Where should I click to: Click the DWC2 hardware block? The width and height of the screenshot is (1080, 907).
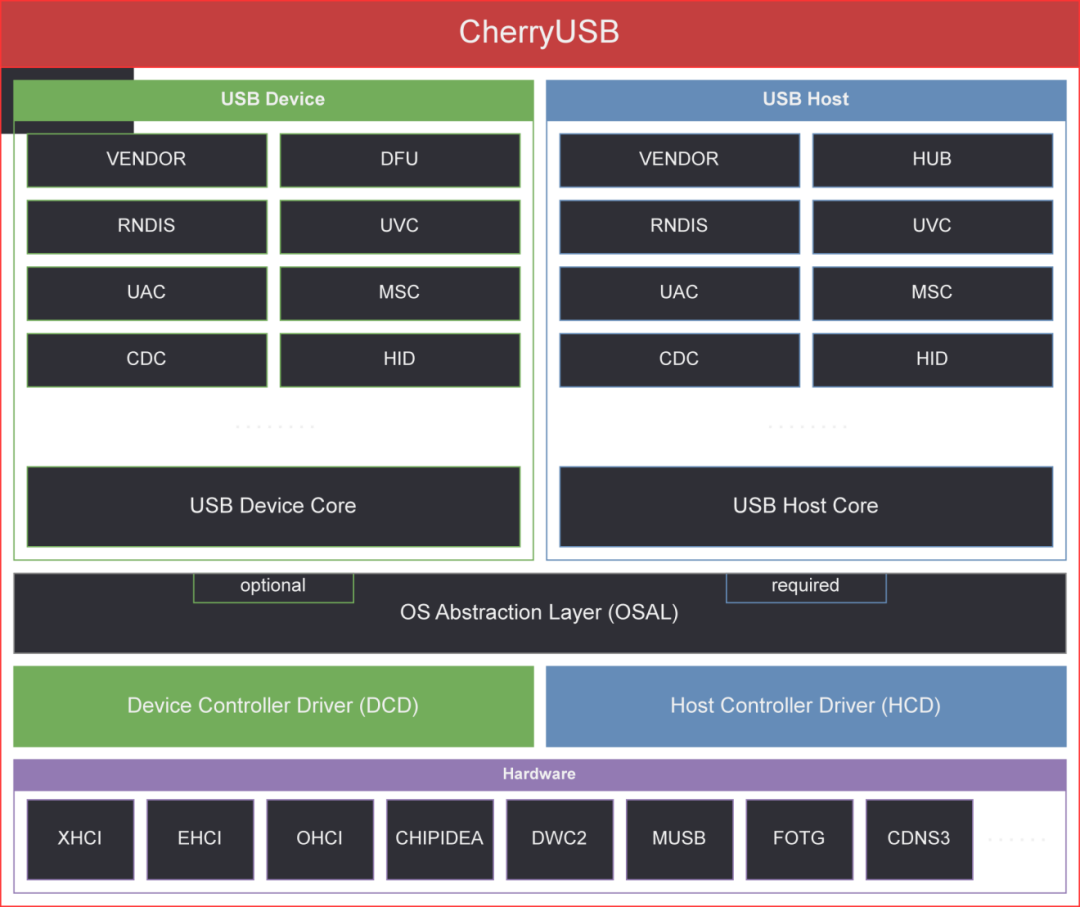pyautogui.click(x=560, y=840)
